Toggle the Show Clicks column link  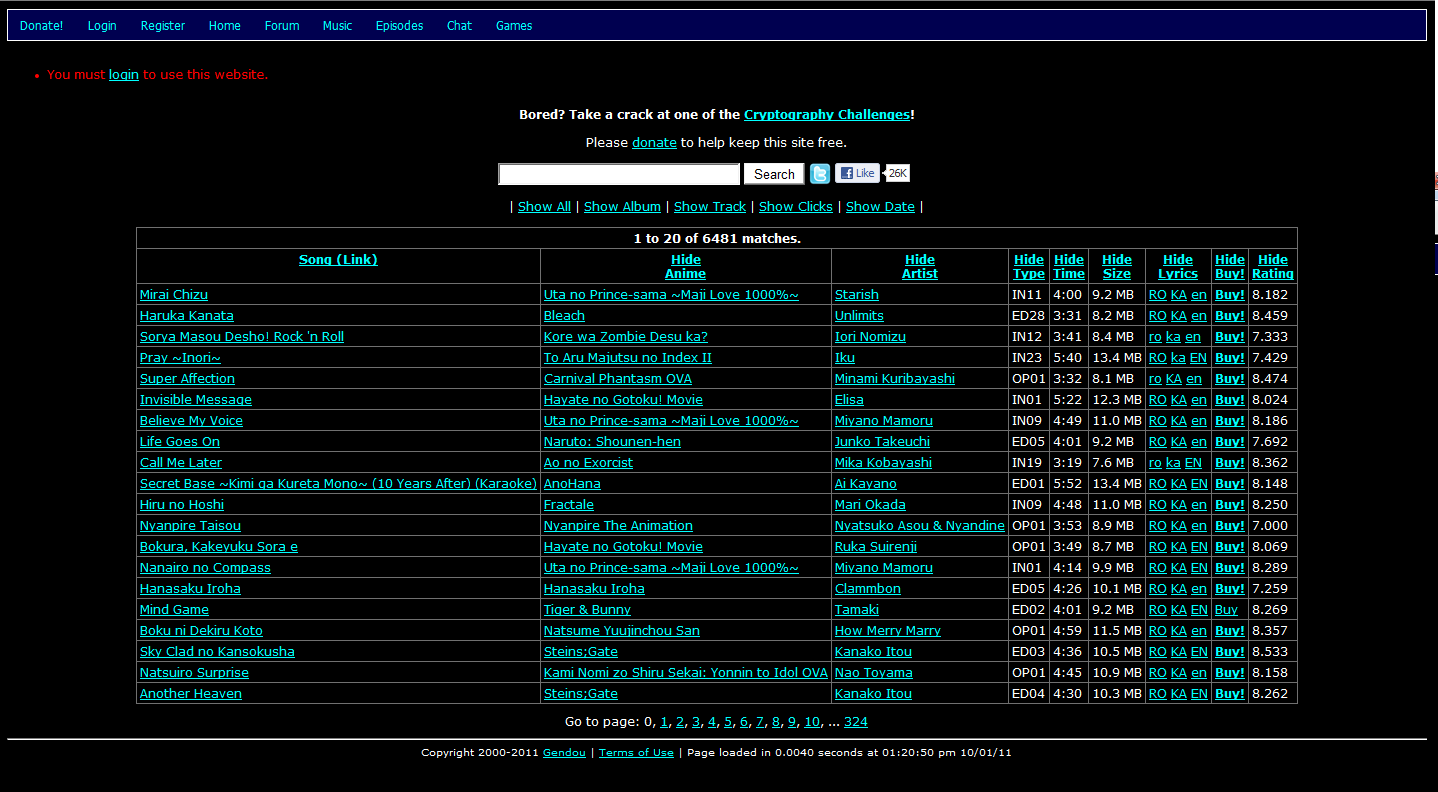pyautogui.click(x=796, y=207)
